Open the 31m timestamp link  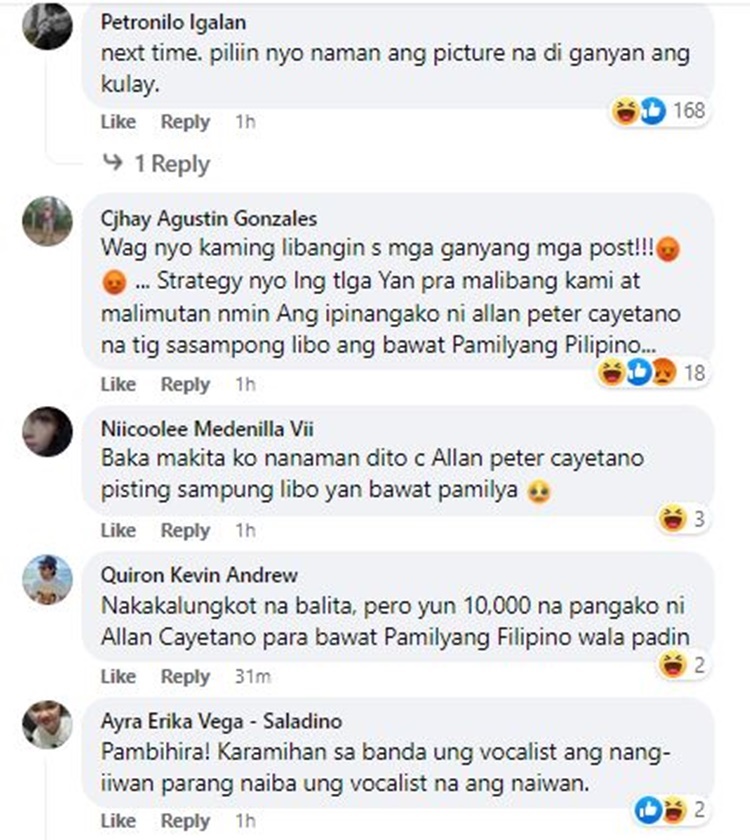point(253,677)
